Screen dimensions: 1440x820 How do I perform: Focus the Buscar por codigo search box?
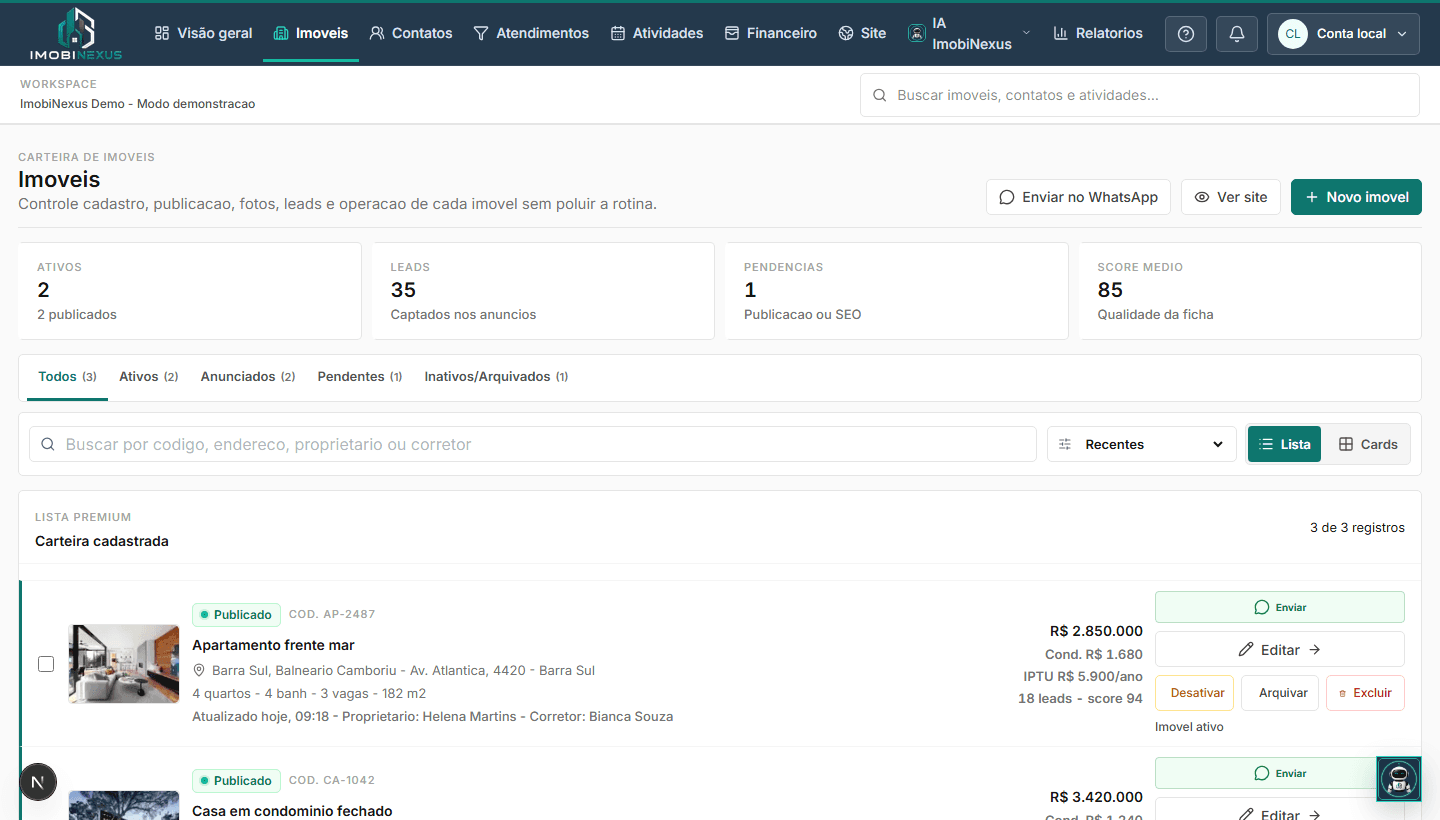(533, 445)
